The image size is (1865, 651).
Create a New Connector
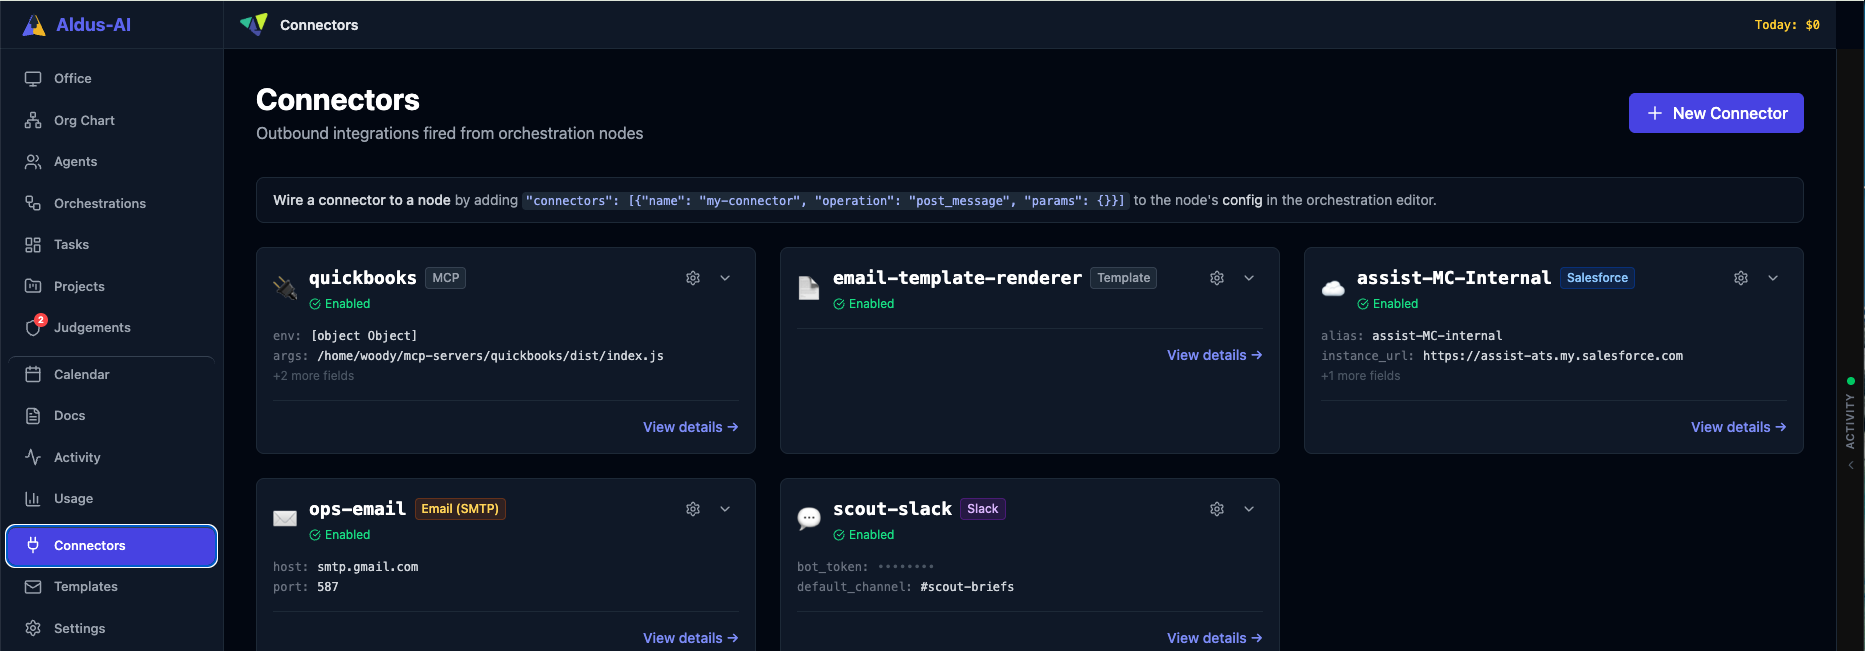(x=1716, y=113)
